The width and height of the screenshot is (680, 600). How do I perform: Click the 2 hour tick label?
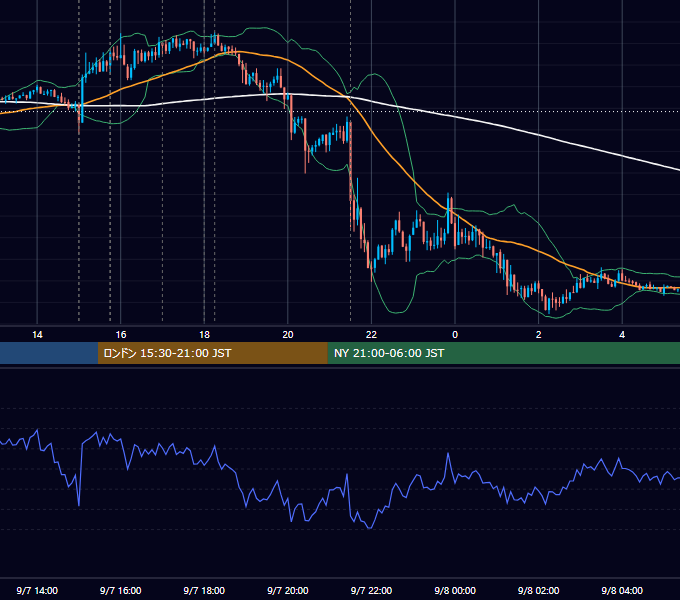[x=539, y=335]
